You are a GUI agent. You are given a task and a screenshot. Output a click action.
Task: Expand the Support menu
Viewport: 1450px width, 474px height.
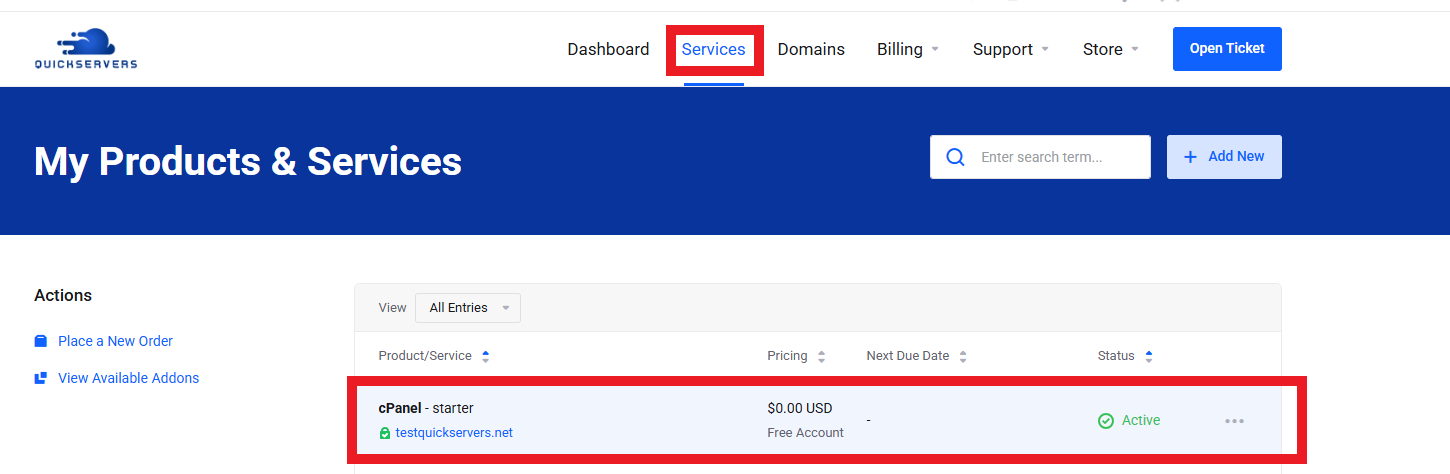(x=1010, y=49)
